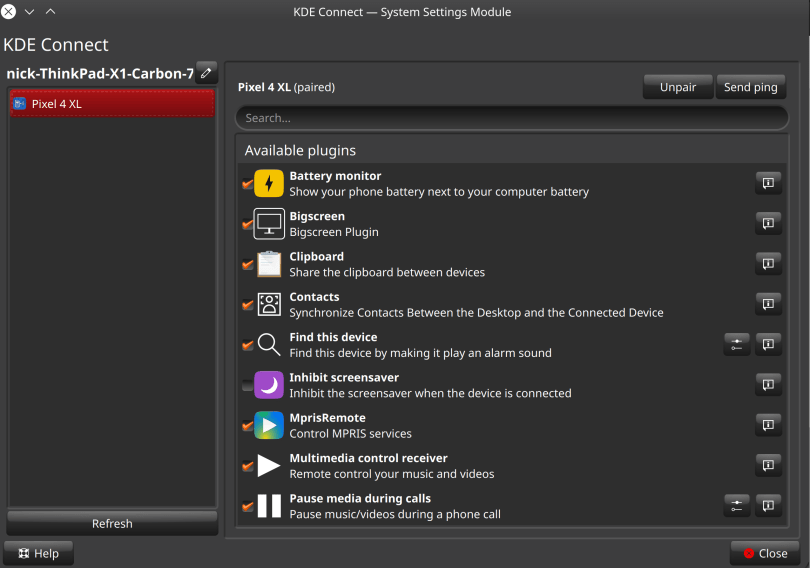Send a ping to the phone
The width and height of the screenshot is (810, 568).
[750, 87]
